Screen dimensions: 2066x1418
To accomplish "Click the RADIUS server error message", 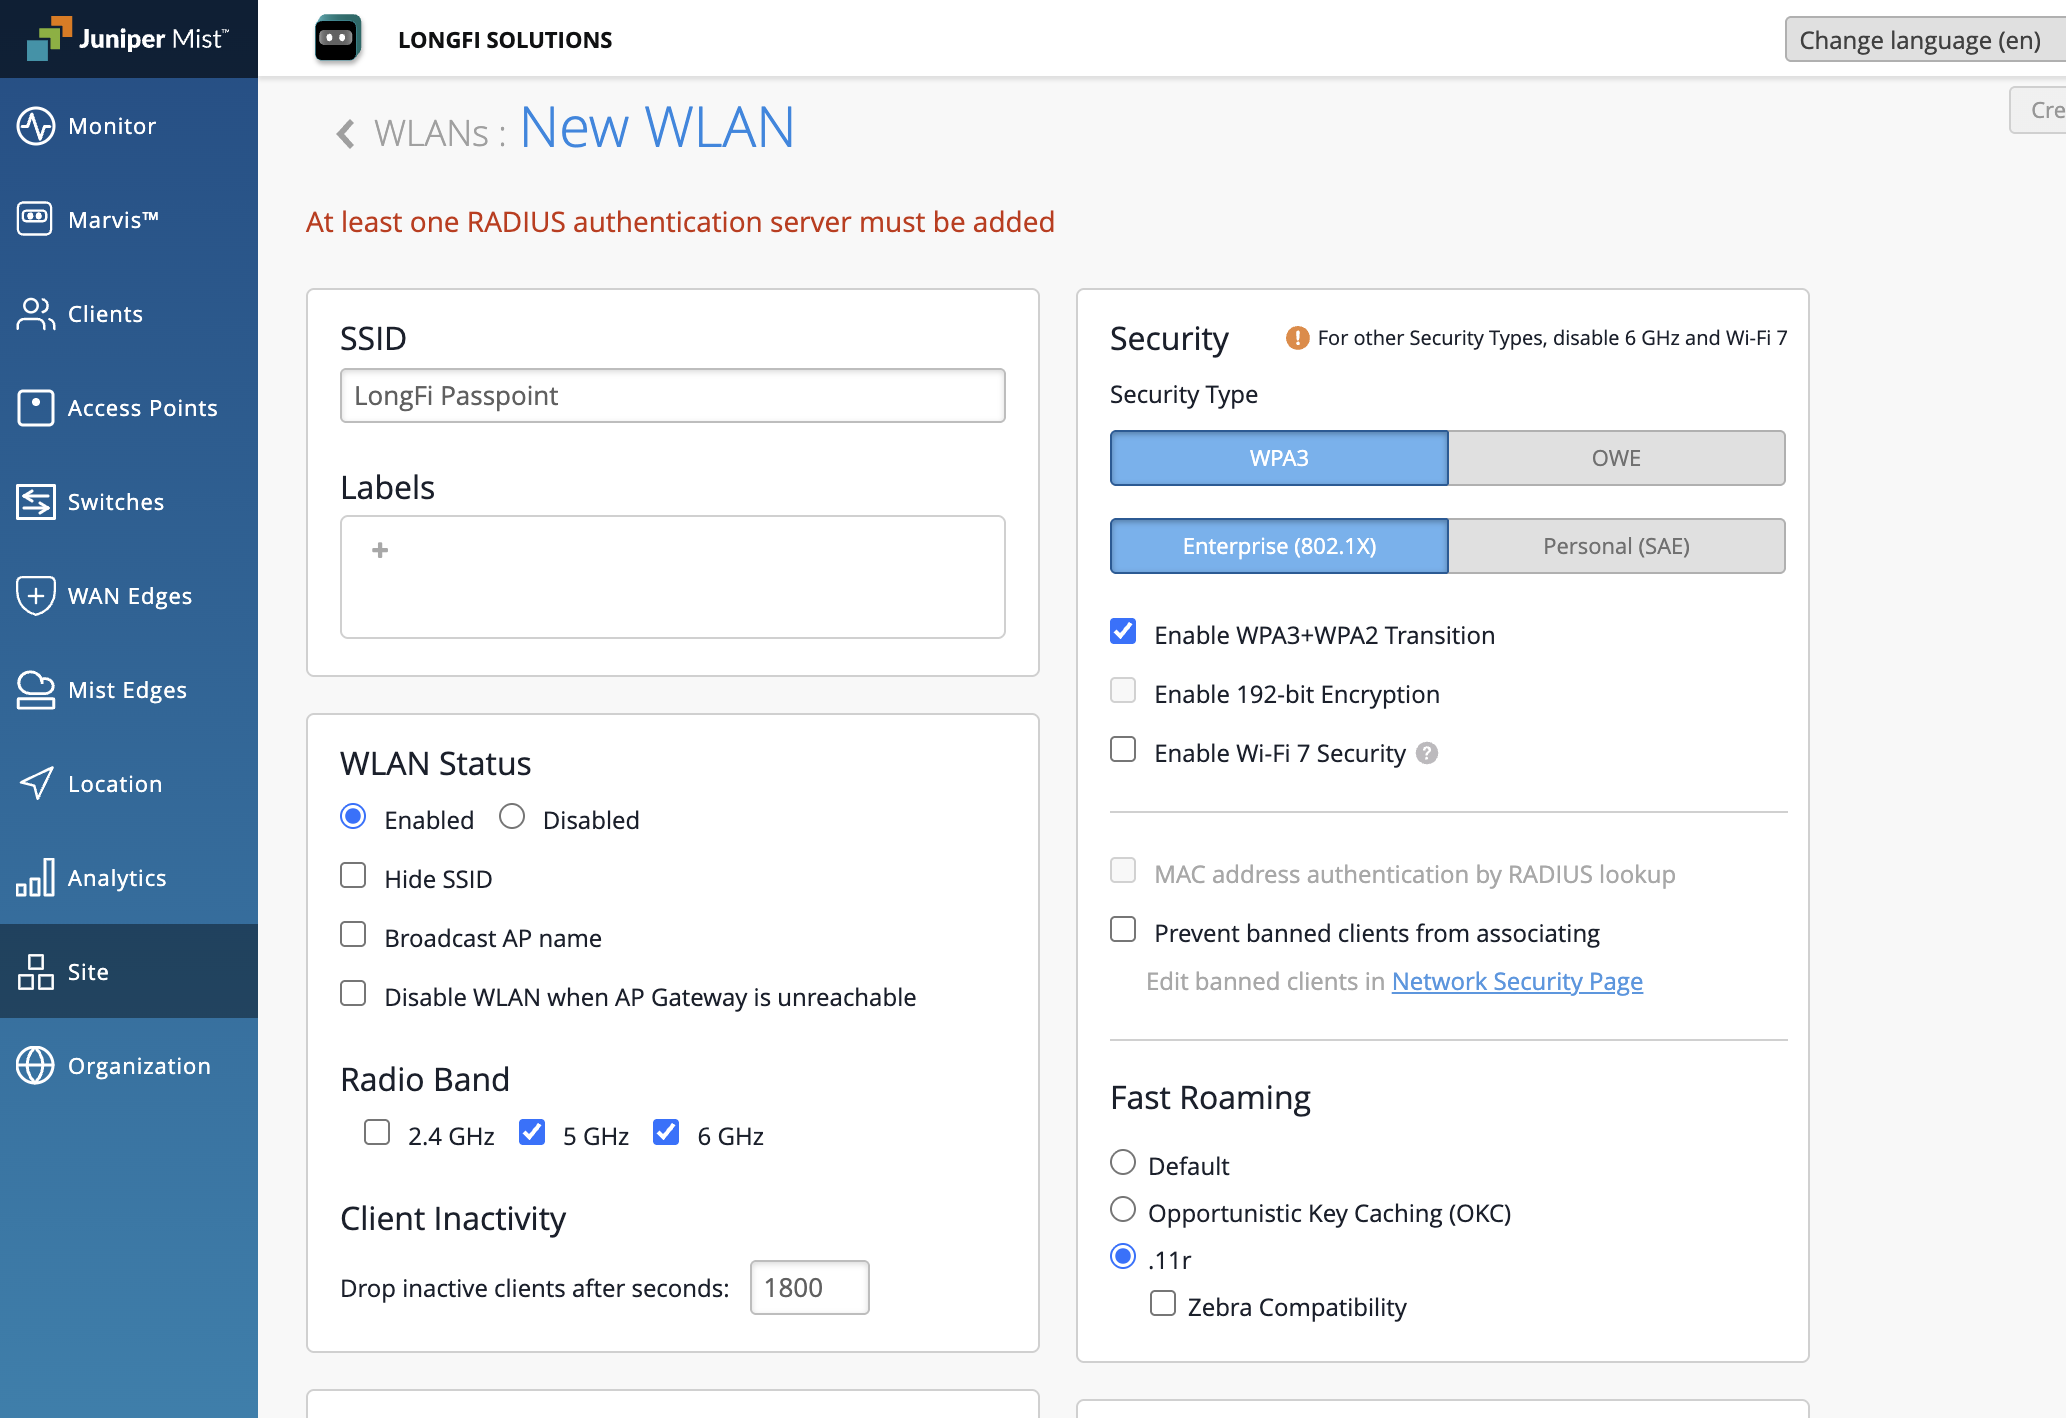I will 680,222.
